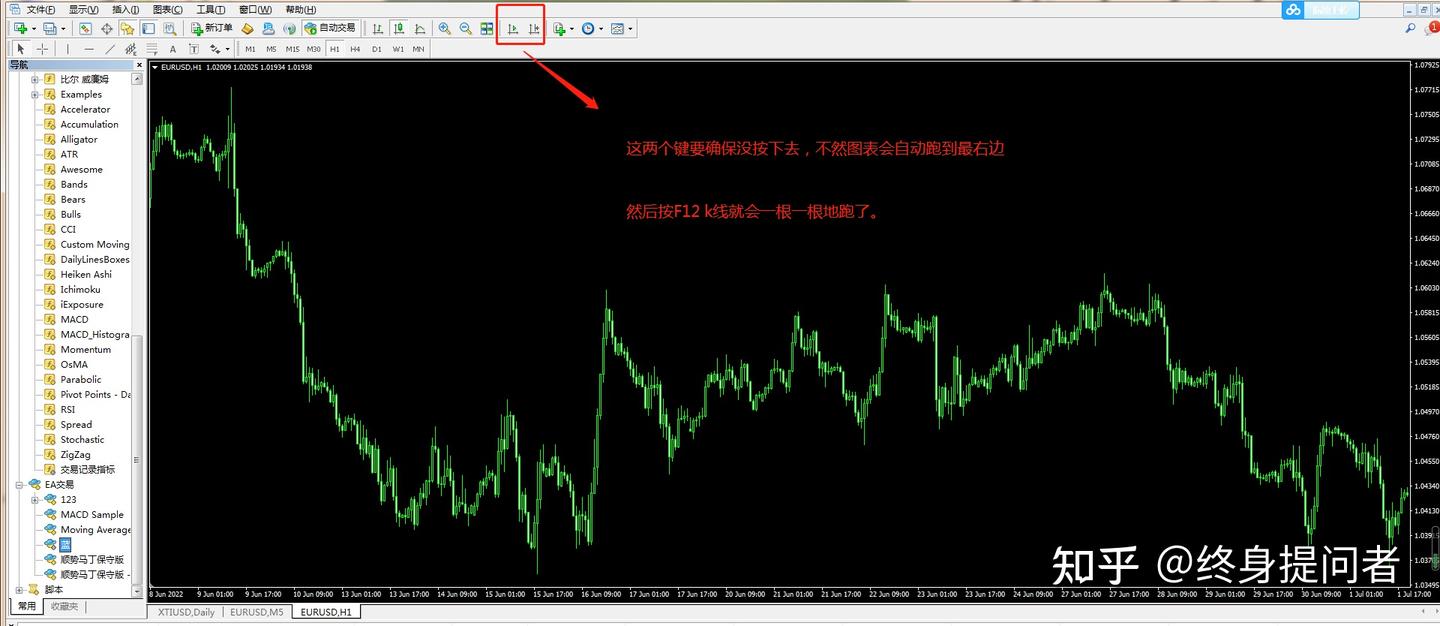Screen dimensions: 1440x626
Task: Toggle the Auto Scroll button
Action: pos(513,28)
